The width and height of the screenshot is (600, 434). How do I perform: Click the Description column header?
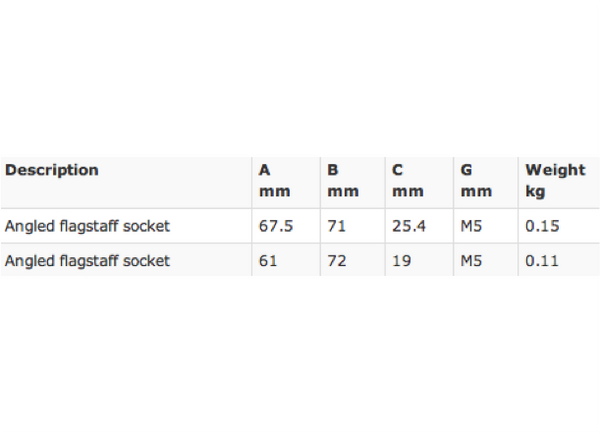coord(52,170)
